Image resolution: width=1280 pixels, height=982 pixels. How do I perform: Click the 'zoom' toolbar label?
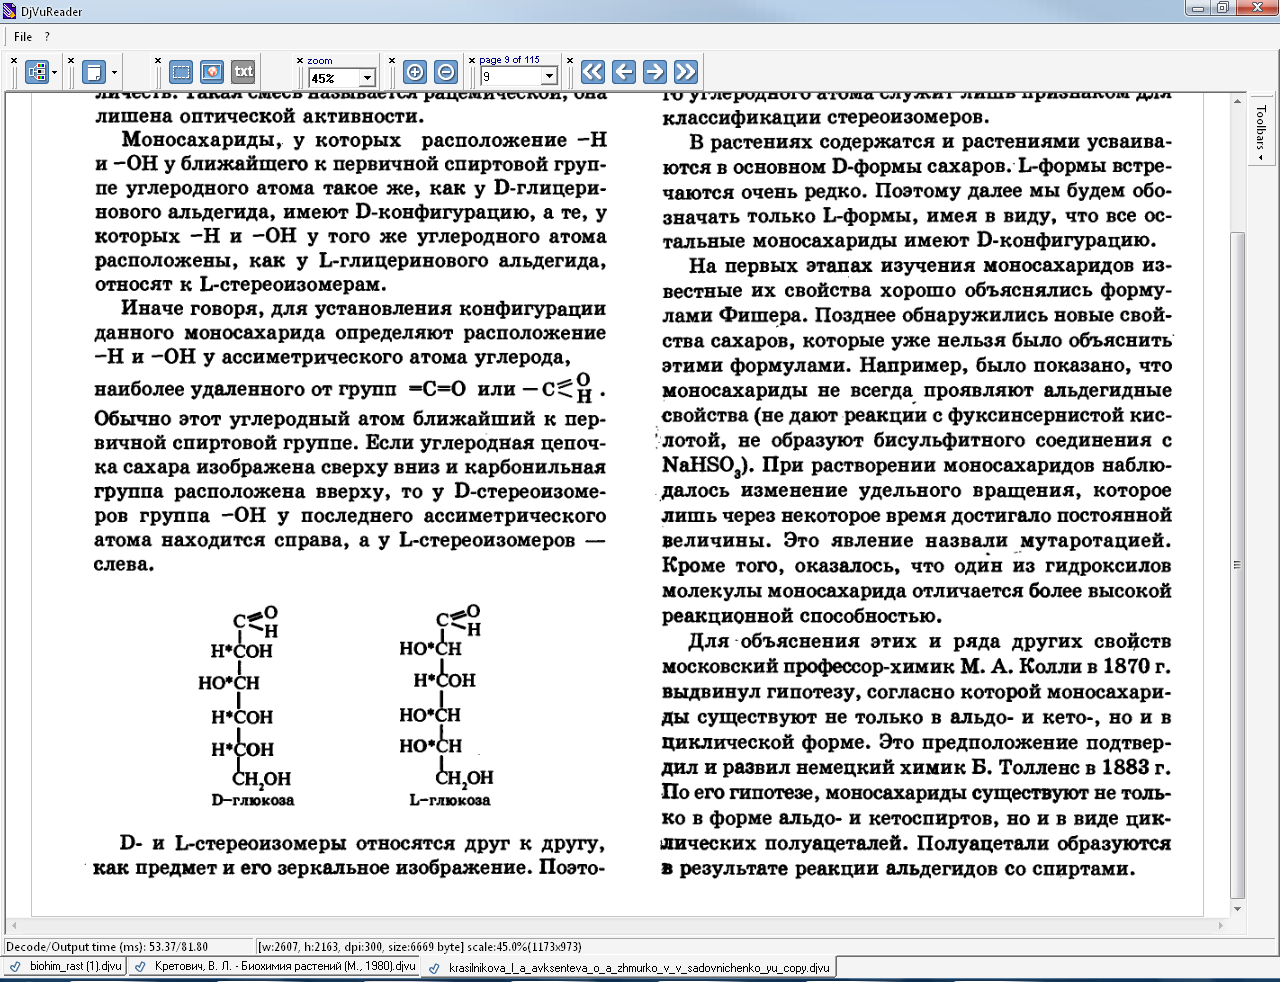320,61
